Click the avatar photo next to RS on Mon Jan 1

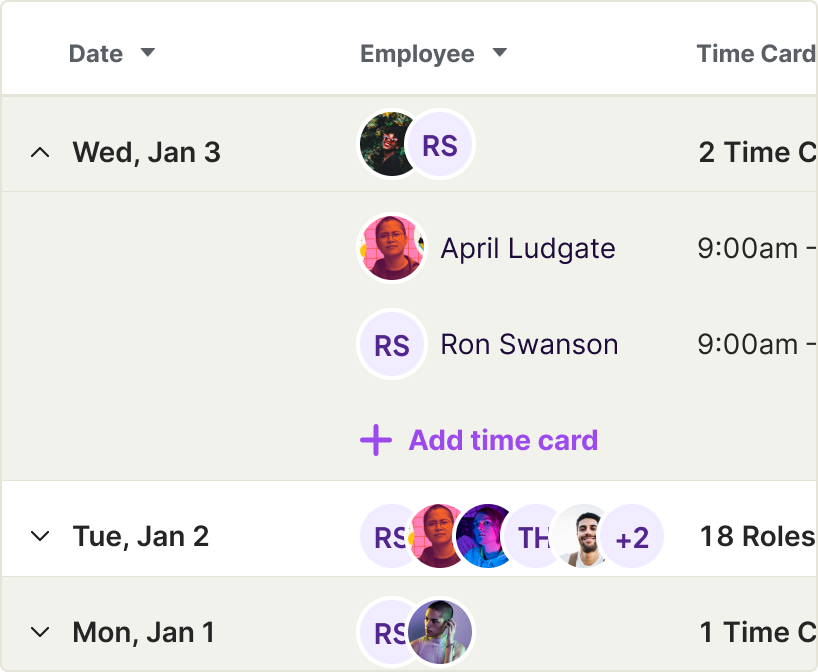(x=440, y=631)
